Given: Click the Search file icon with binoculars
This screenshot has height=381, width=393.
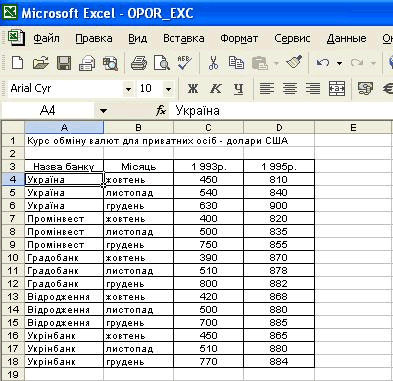Looking at the screenshot, I should tap(110, 63).
